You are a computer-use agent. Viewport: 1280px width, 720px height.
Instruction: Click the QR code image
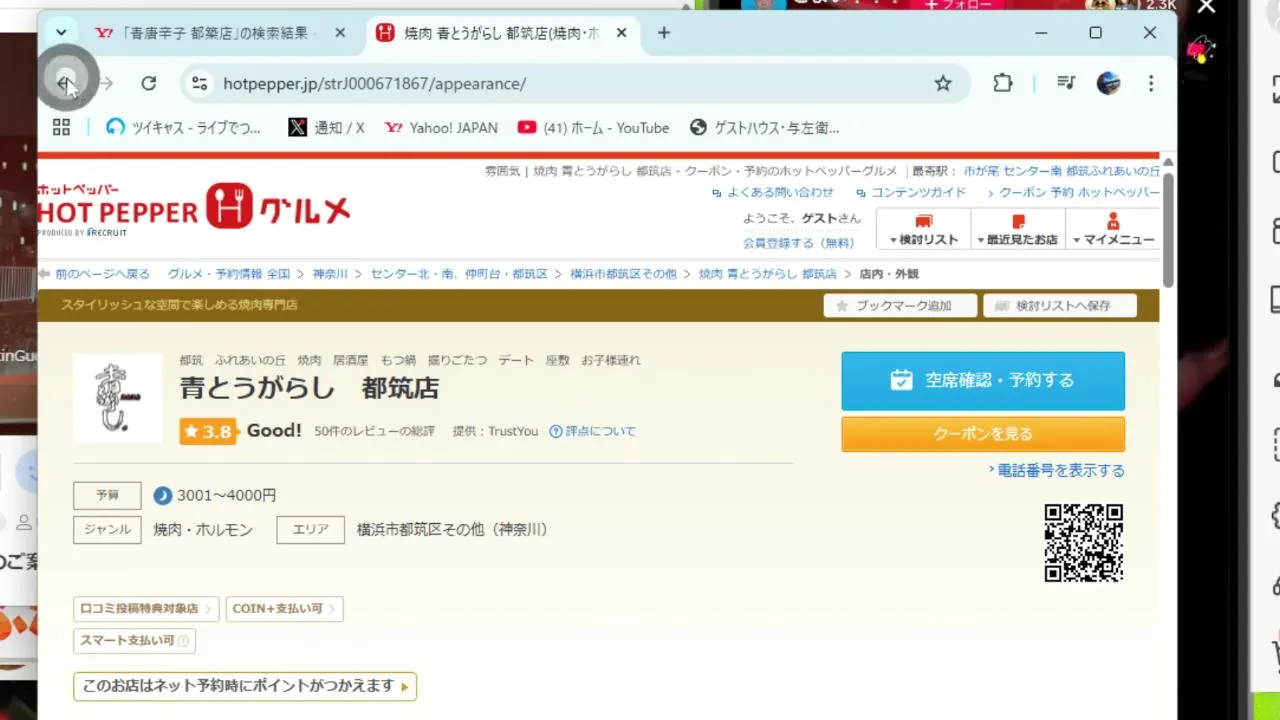pos(1084,543)
